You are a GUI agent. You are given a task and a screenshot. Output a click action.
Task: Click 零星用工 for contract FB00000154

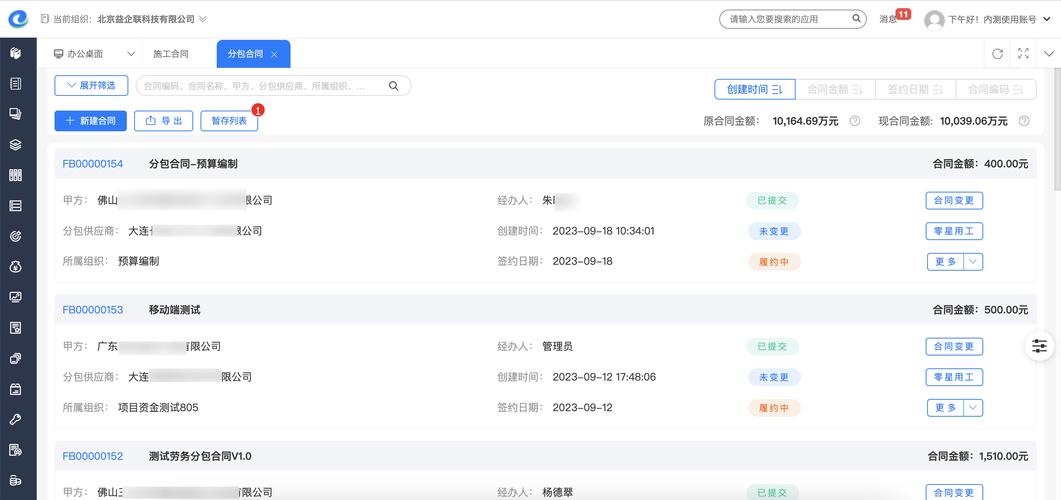click(x=954, y=231)
